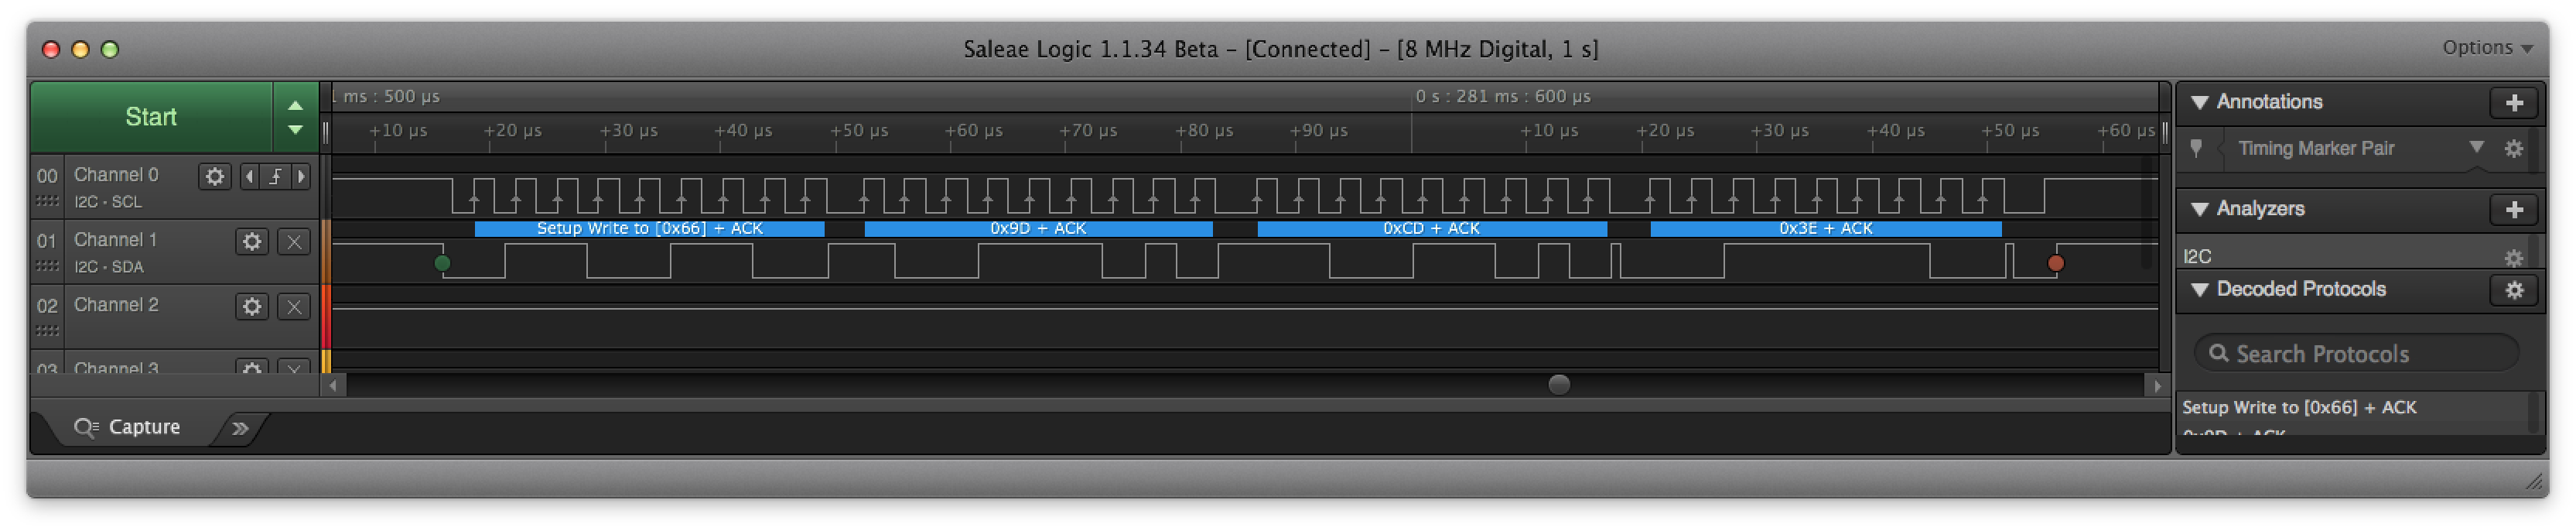This screenshot has height=531, width=2576.
Task: Select next-edge trigger arrow on Channel 0
Action: point(300,177)
